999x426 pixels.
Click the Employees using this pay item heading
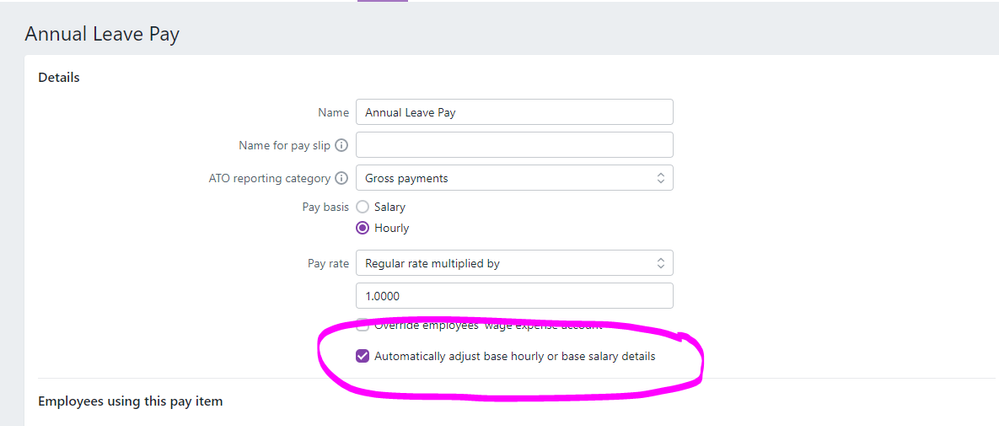click(x=130, y=401)
